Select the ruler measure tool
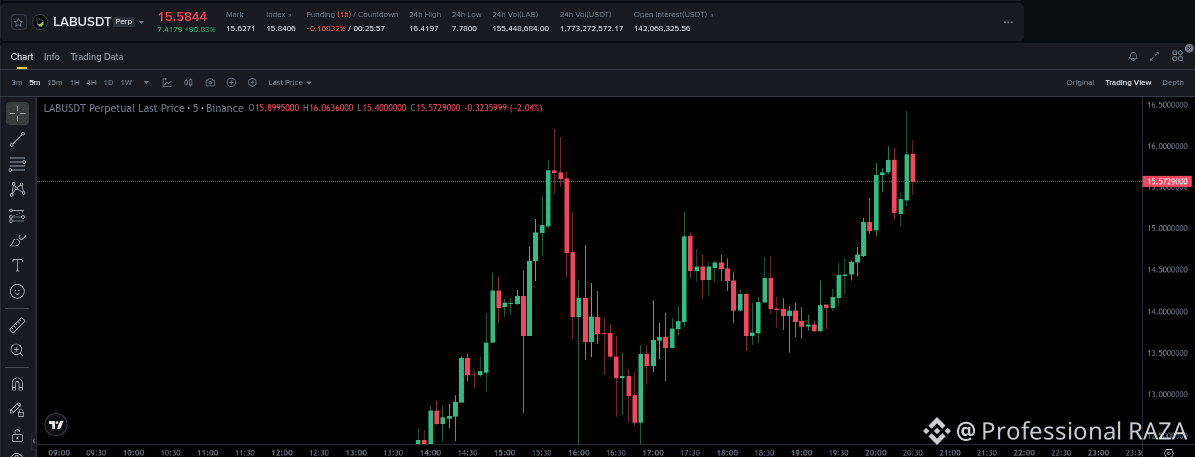The image size is (1195, 457). [x=18, y=325]
